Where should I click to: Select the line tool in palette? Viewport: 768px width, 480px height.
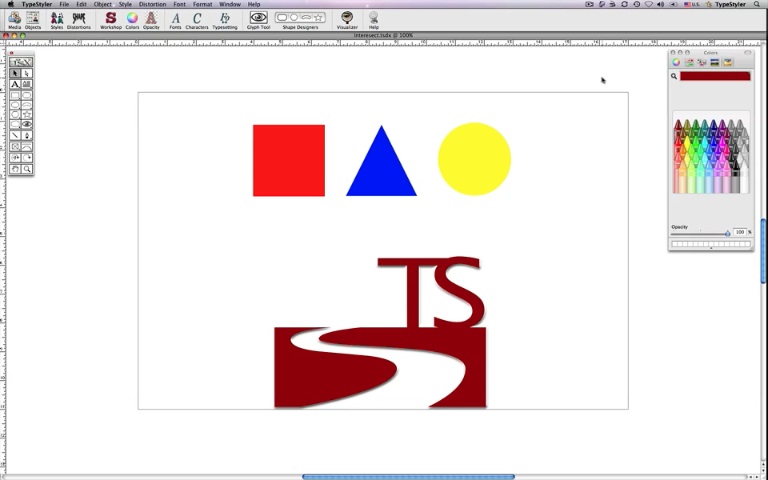[15, 136]
